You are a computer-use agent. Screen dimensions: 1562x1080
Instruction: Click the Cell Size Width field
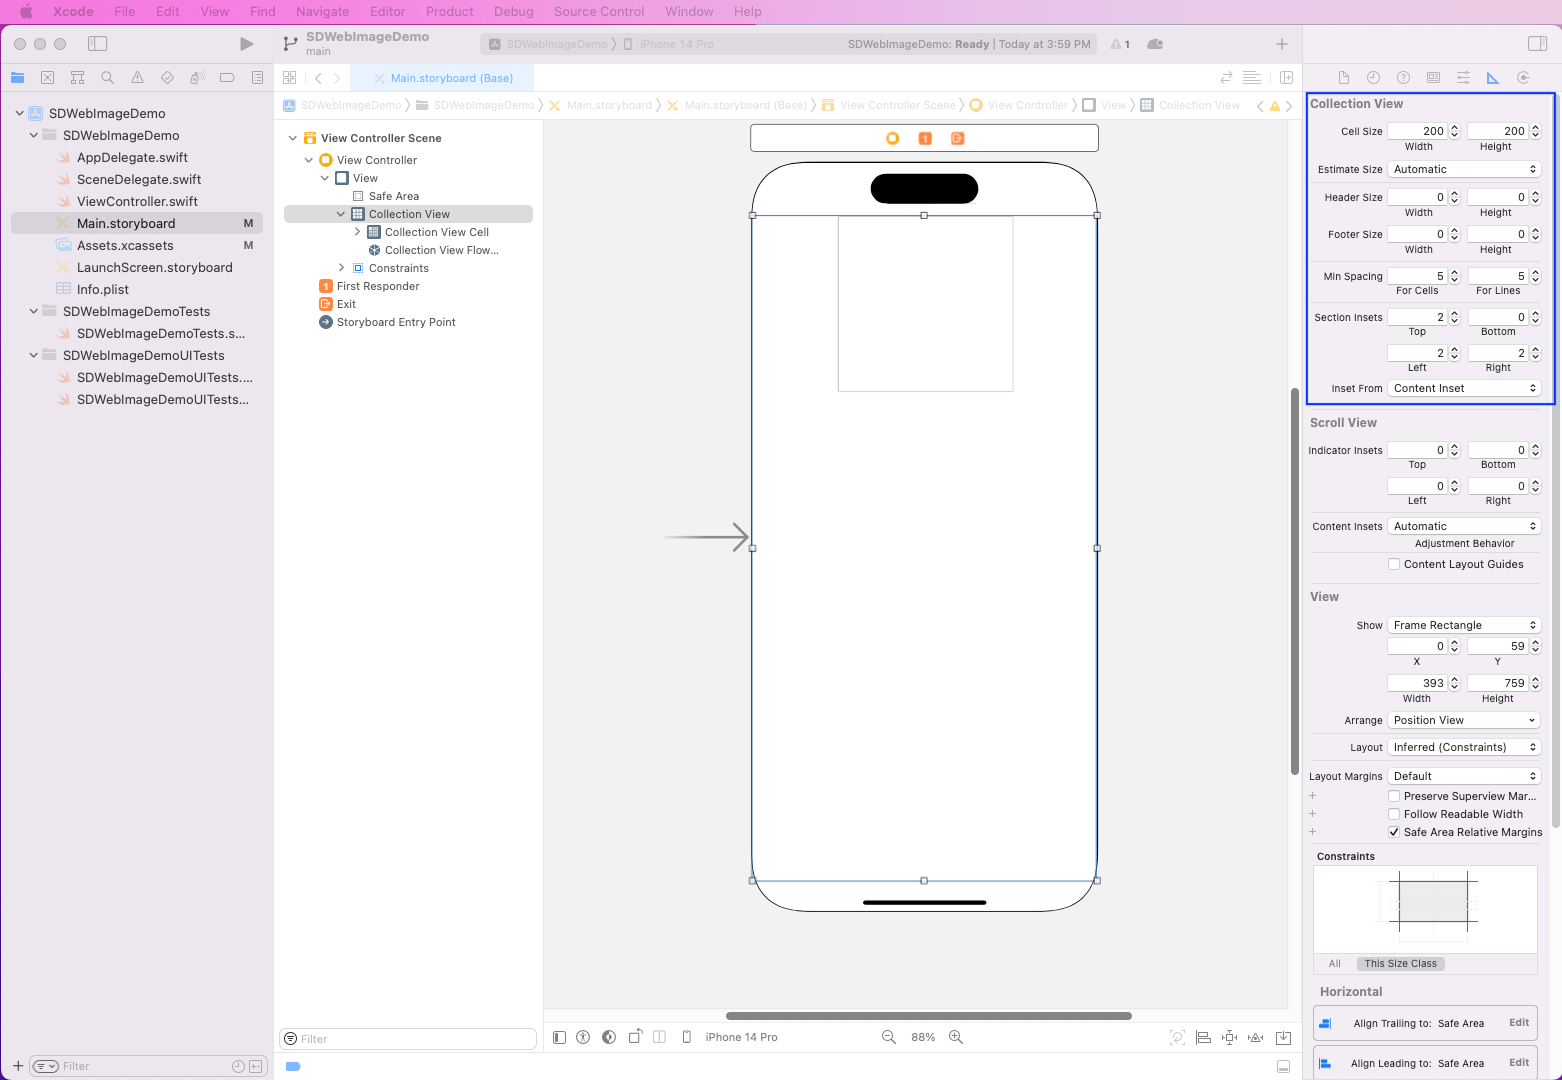[x=1418, y=131]
